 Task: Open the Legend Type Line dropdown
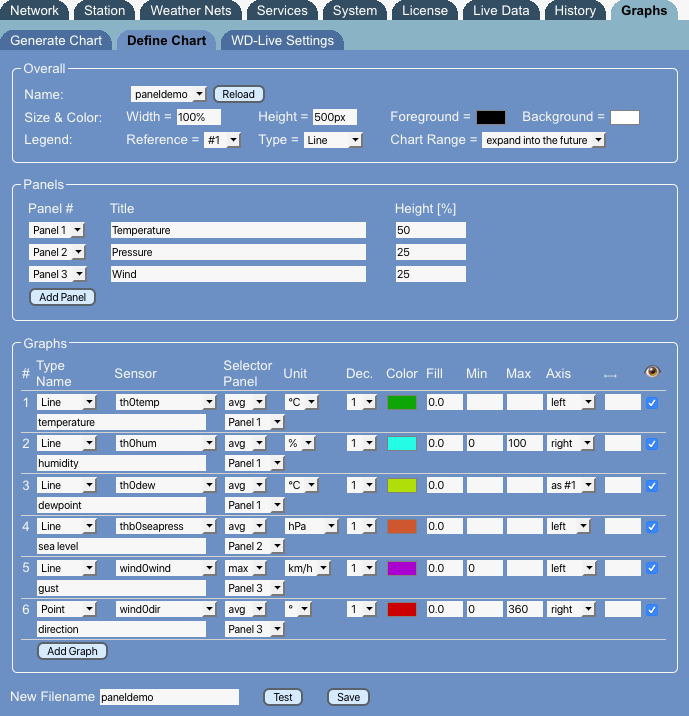[333, 140]
